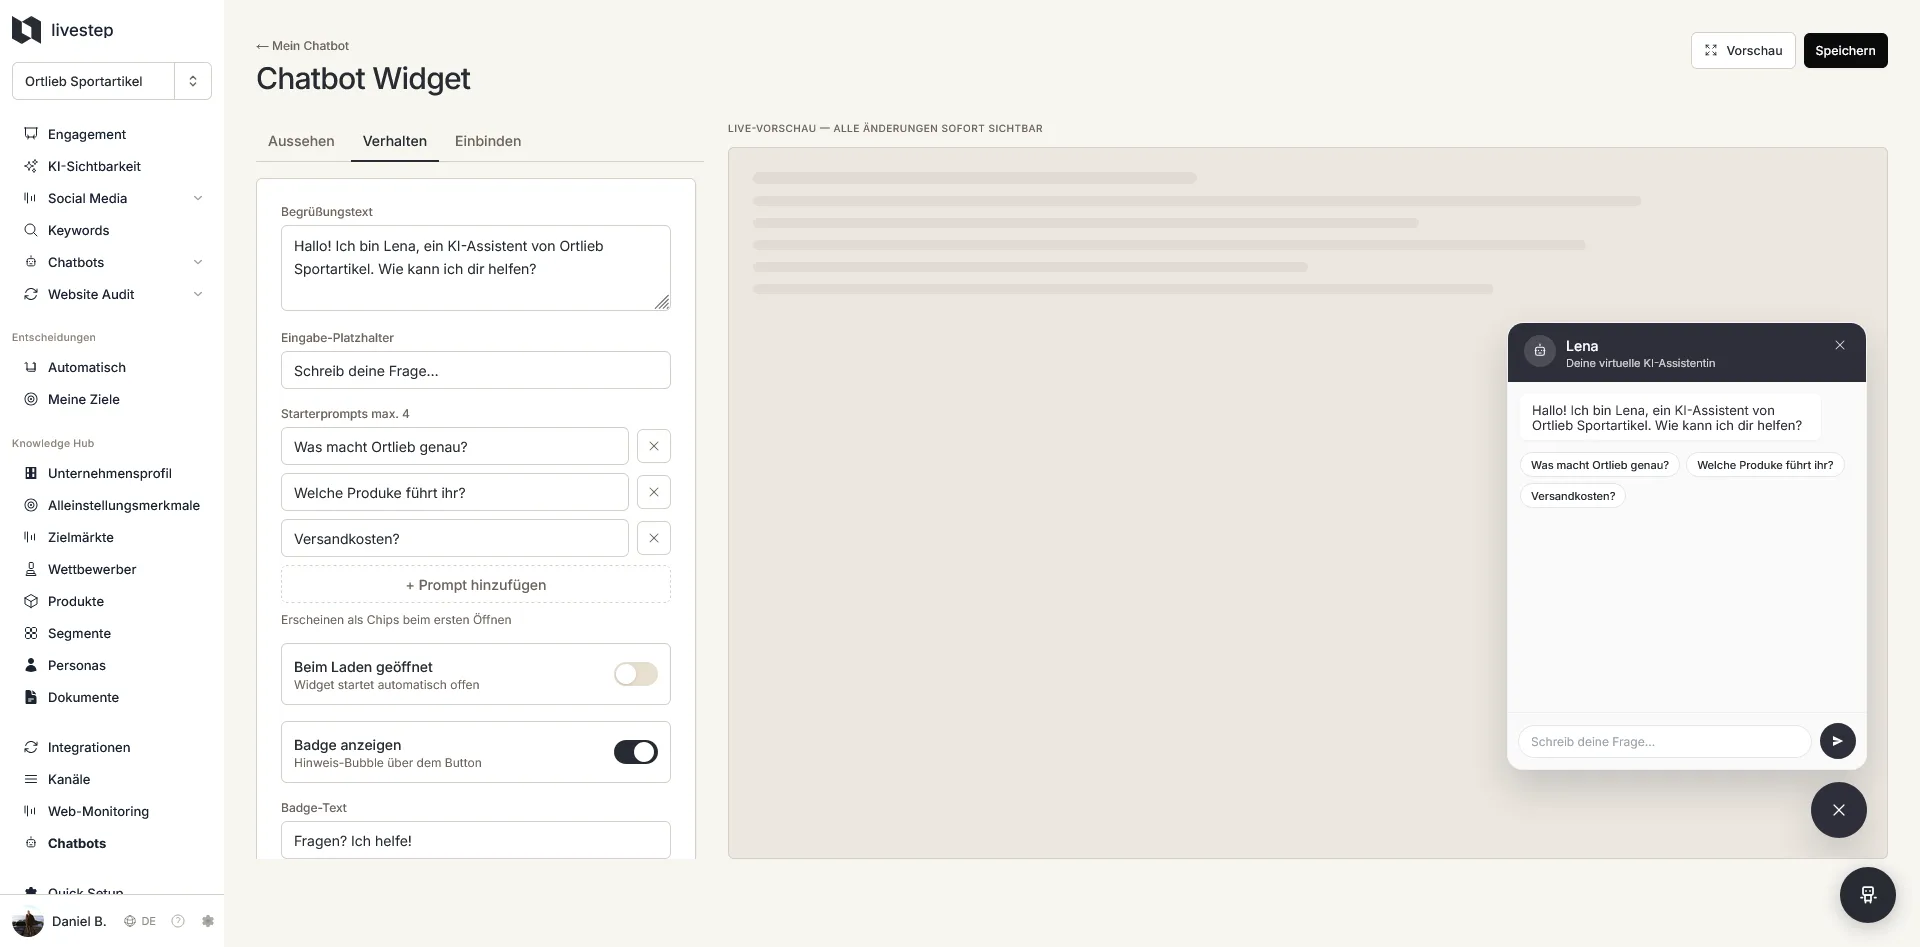Expand the Social Media chevron
This screenshot has width=1920, height=947.
pos(198,198)
